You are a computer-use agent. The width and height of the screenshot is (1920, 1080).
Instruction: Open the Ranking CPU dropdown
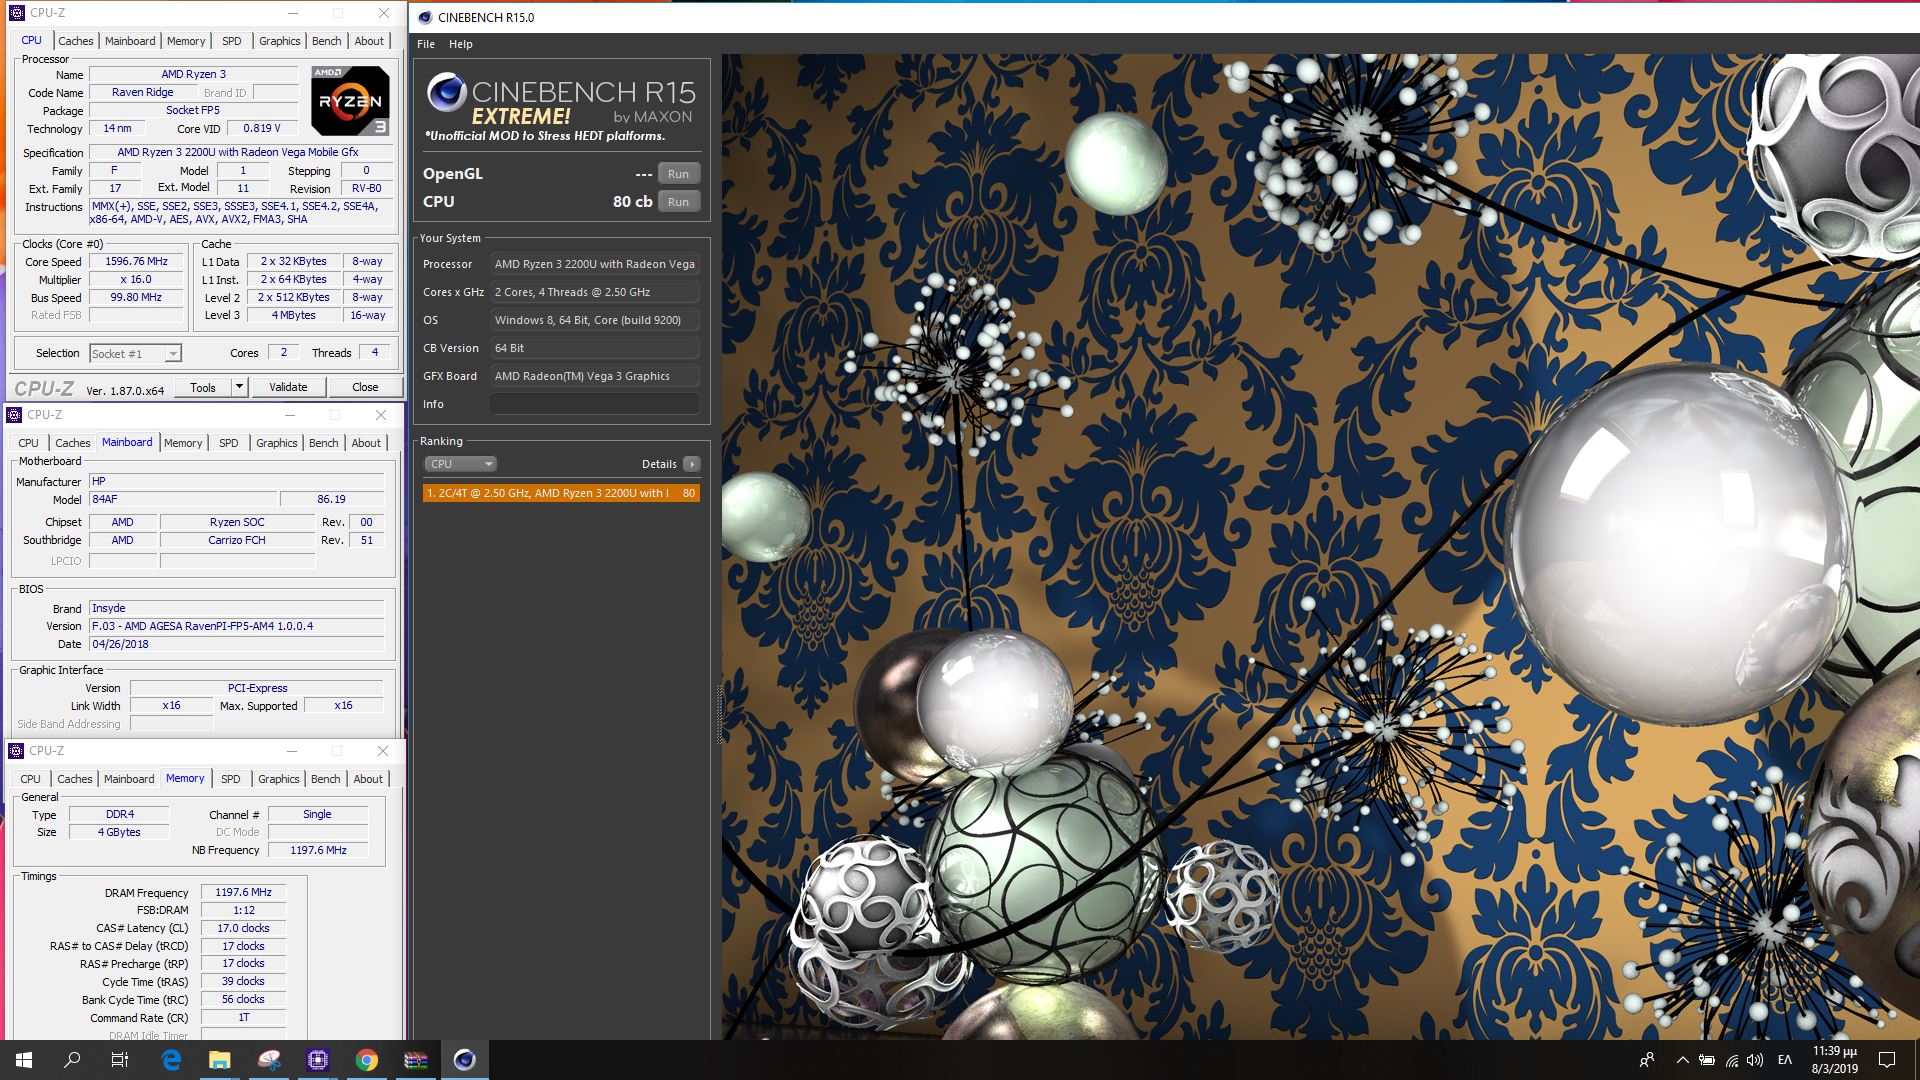(x=460, y=464)
